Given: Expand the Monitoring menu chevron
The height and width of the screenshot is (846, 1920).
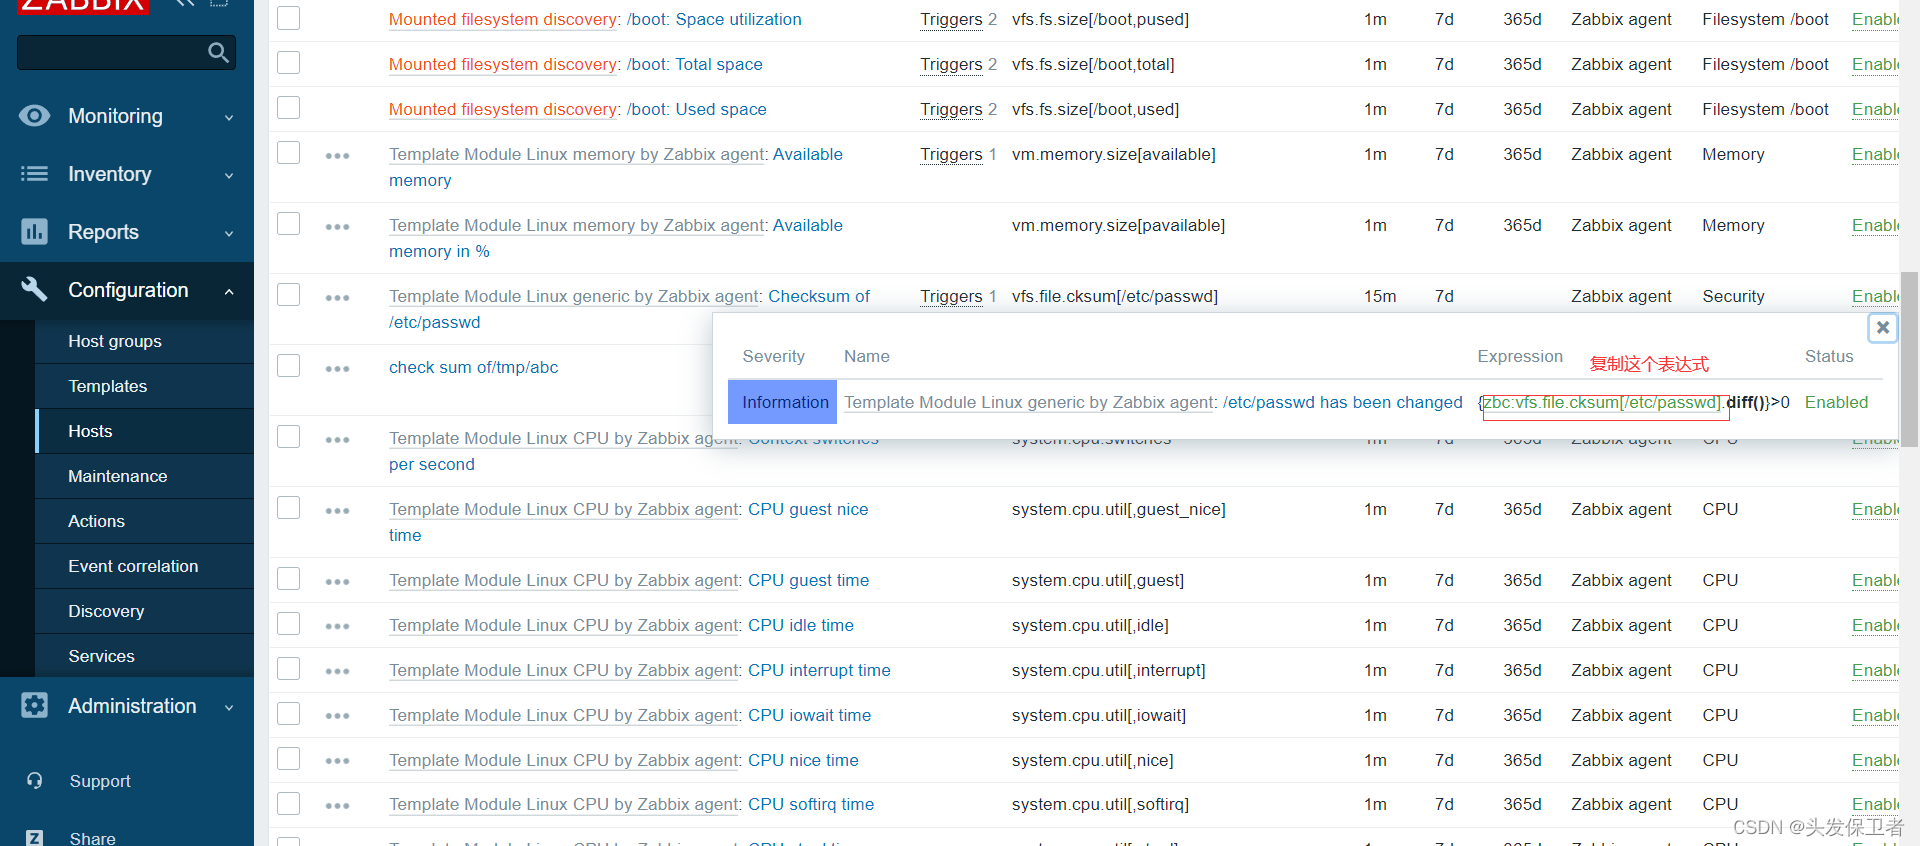Looking at the screenshot, I should pos(229,117).
